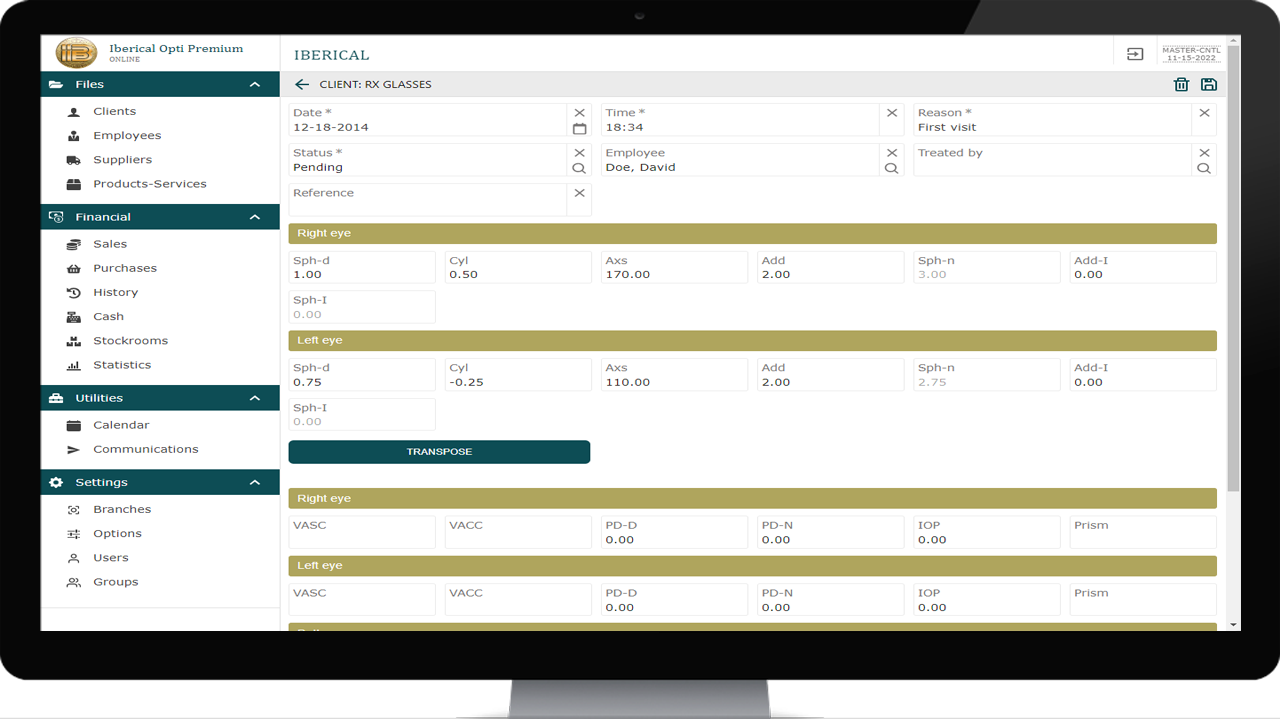1280x719 pixels.
Task: Collapse the Settings section chevron
Action: coord(255,482)
